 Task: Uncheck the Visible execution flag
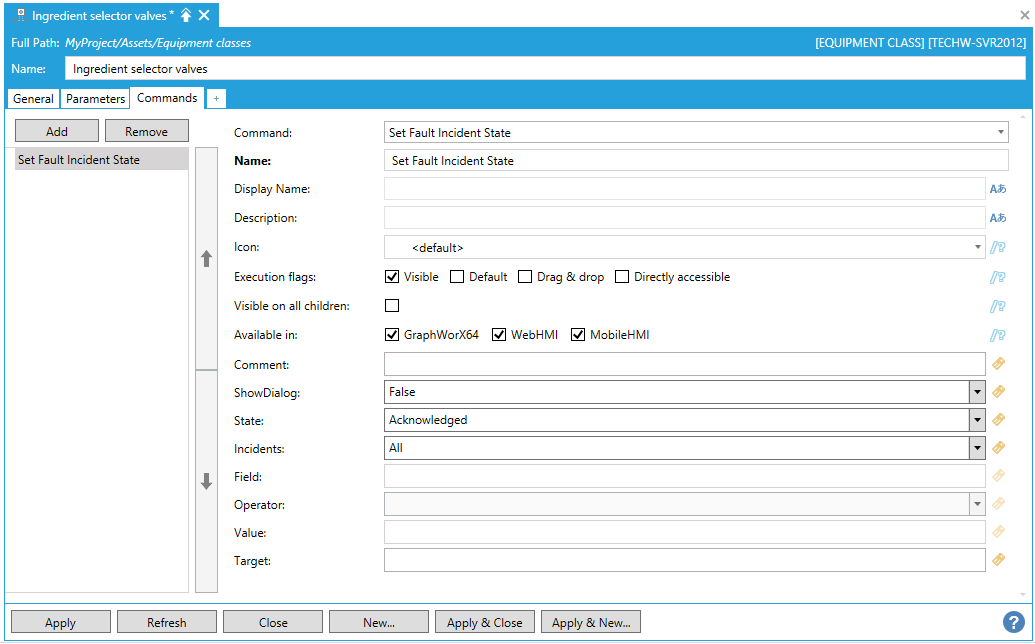click(x=392, y=277)
